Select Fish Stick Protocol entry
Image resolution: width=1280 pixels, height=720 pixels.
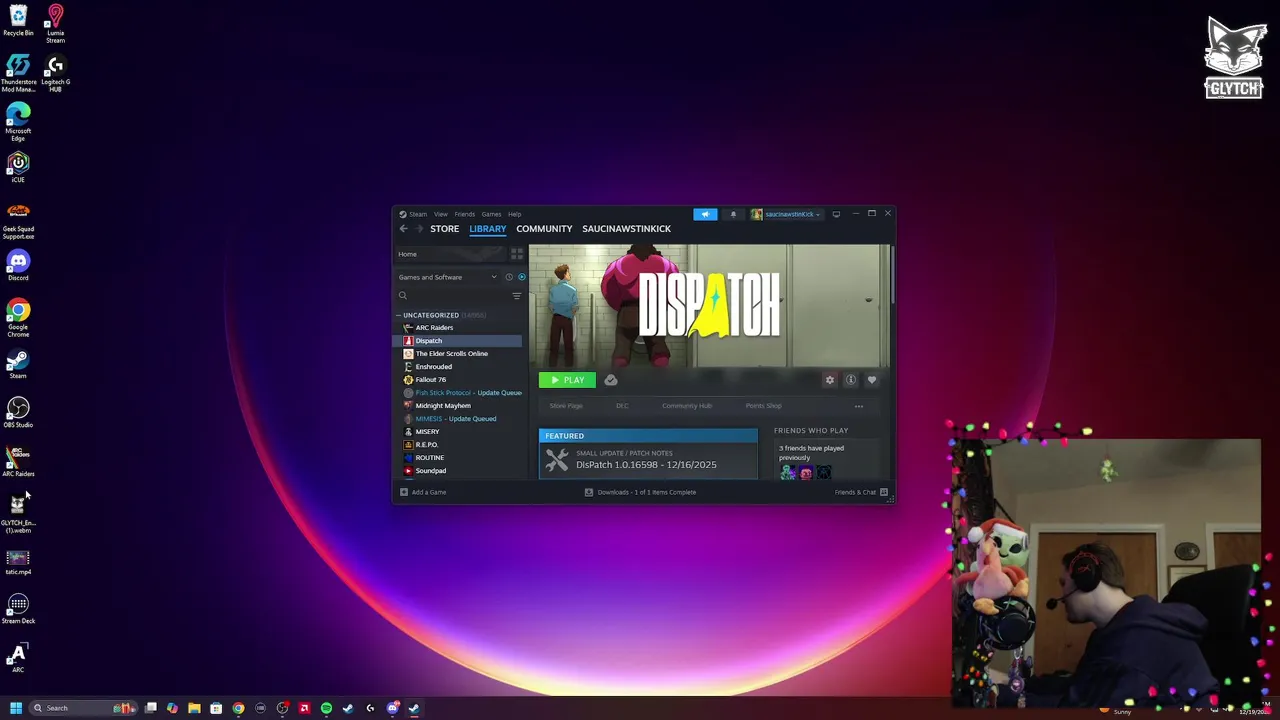click(x=458, y=393)
